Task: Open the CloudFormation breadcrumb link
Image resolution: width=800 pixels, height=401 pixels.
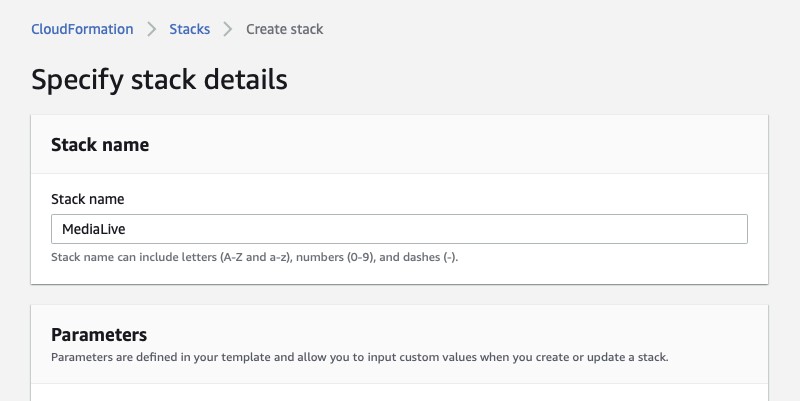Action: point(82,29)
